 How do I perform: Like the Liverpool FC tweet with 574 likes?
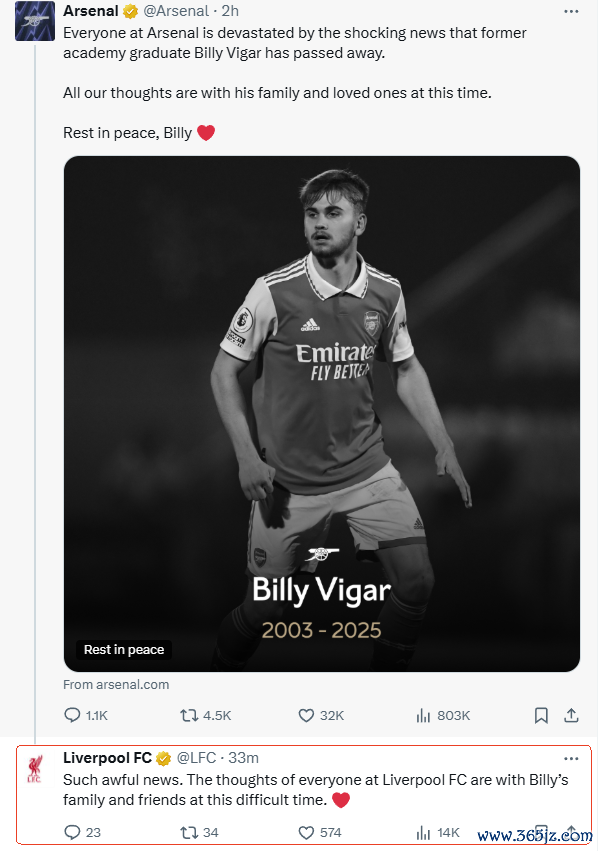307,832
